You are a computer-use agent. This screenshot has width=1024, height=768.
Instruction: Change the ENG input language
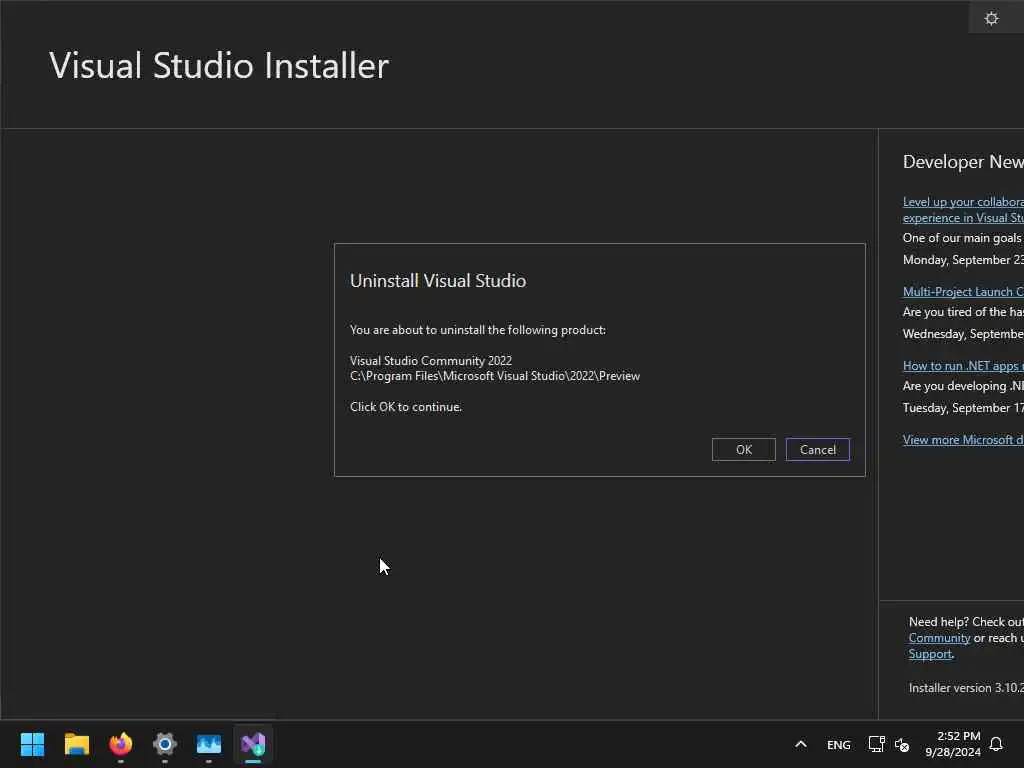point(839,744)
